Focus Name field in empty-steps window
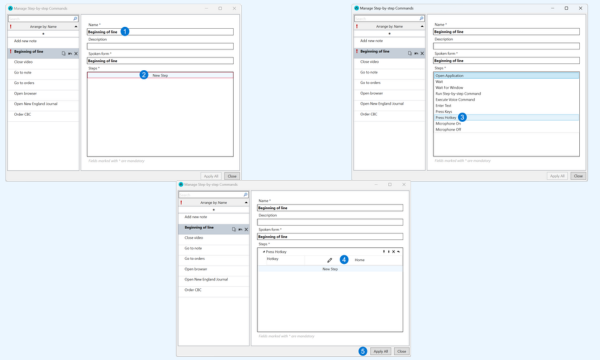Screen dimensions: 600x360 click(x=160, y=32)
